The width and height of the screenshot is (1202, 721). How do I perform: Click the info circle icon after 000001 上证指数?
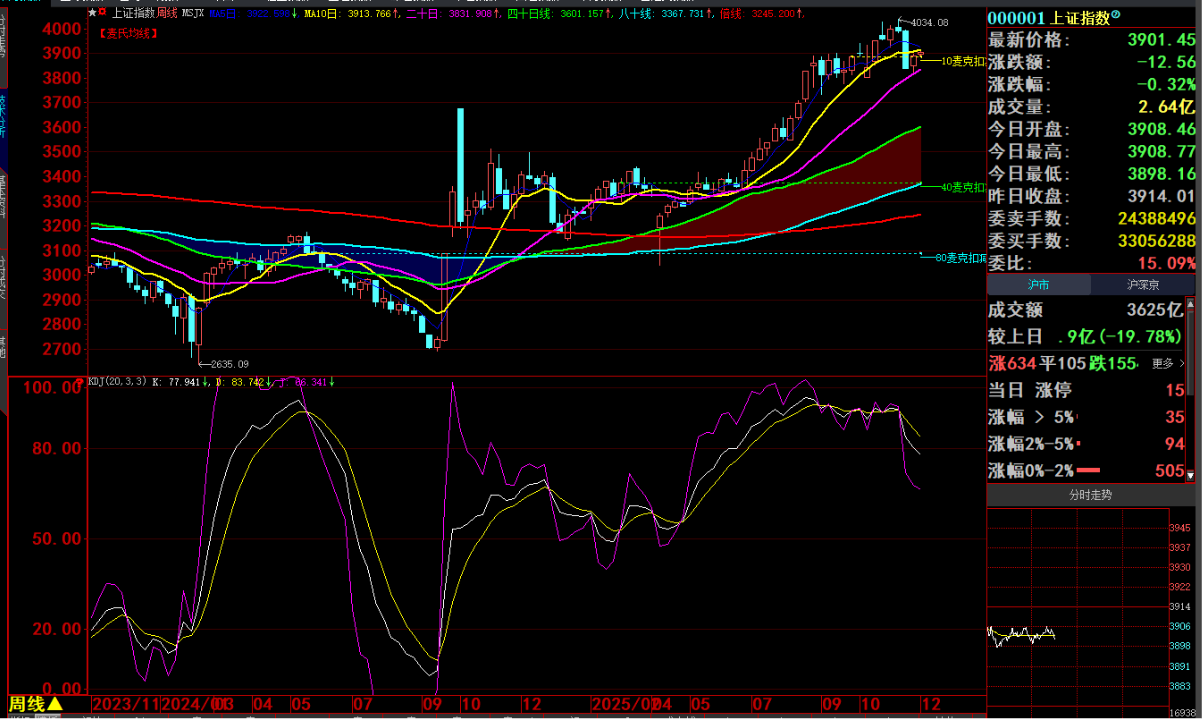[x=1115, y=16]
